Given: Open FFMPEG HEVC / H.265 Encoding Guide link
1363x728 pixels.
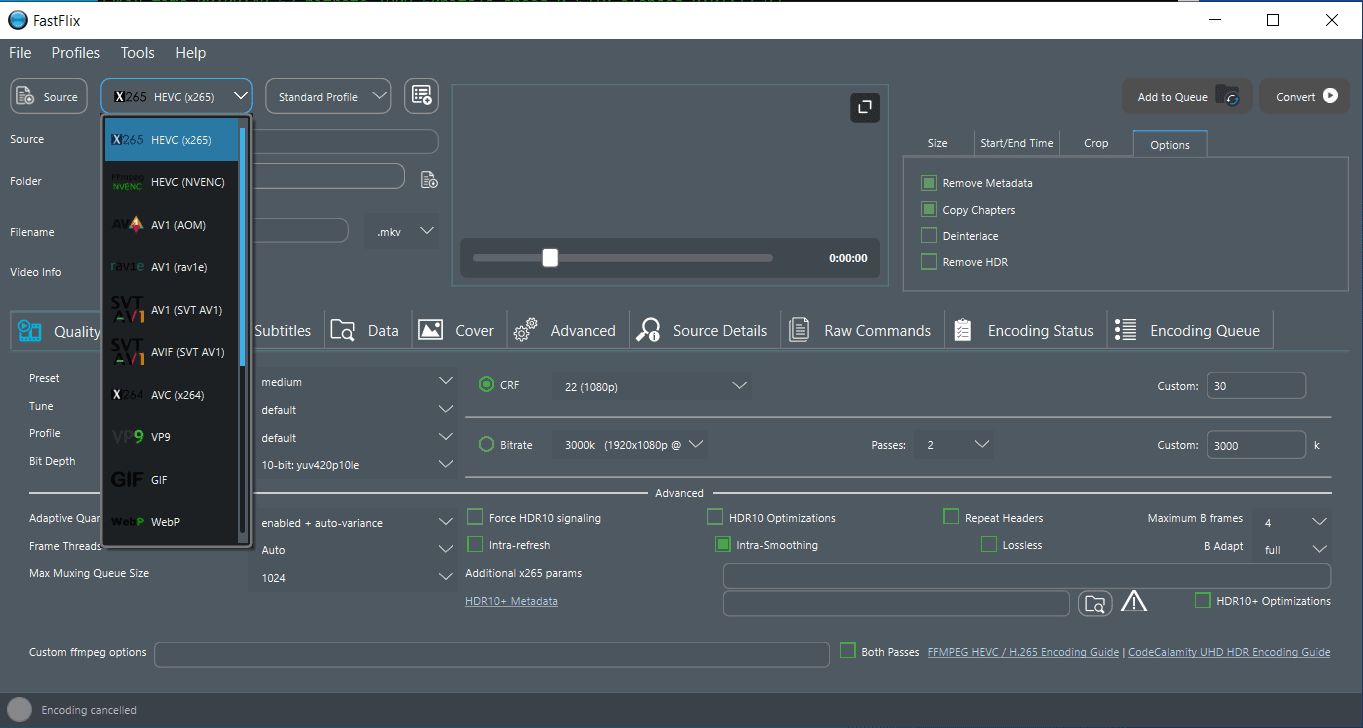Looking at the screenshot, I should (x=1022, y=652).
